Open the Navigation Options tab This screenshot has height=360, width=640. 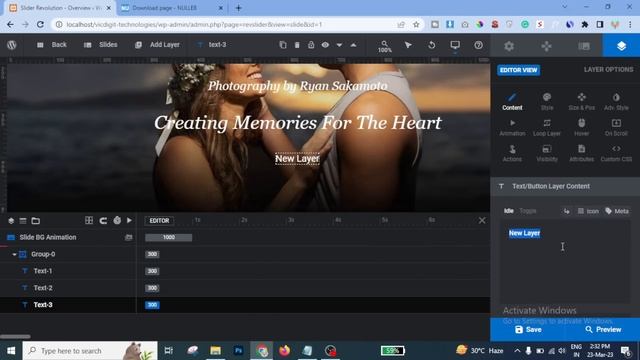click(x=546, y=46)
